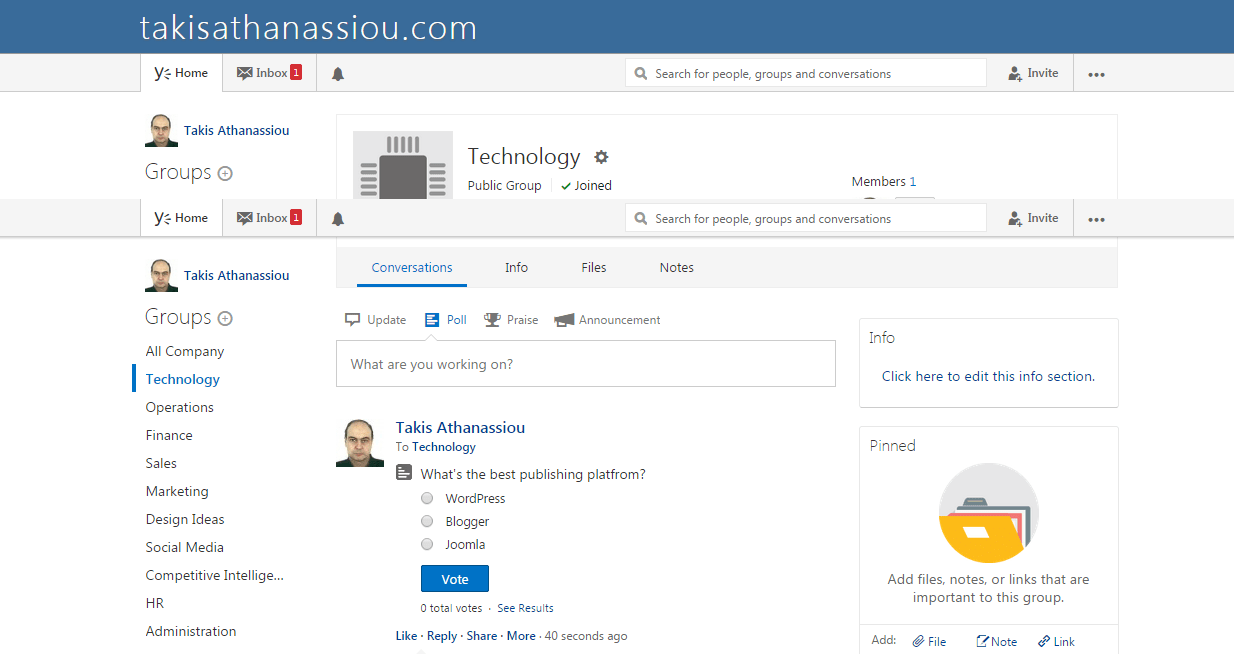Select the WordPress poll option
1234x654 pixels.
pos(427,498)
